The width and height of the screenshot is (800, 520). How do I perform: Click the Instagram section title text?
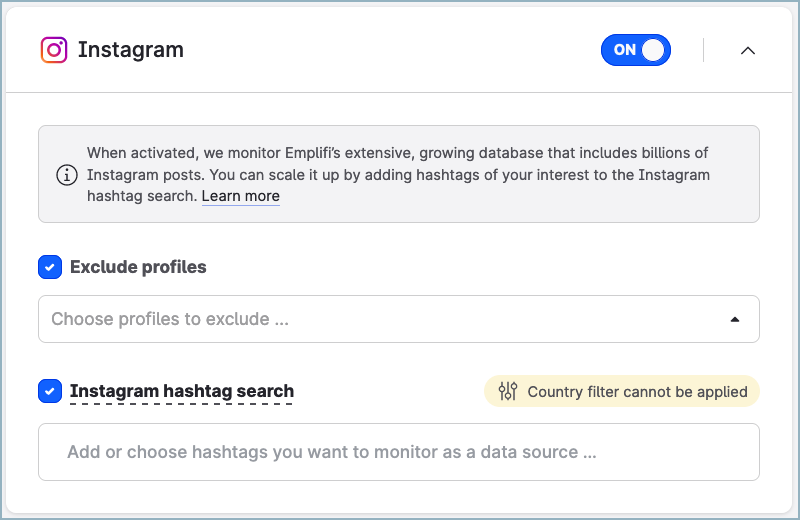click(x=131, y=50)
